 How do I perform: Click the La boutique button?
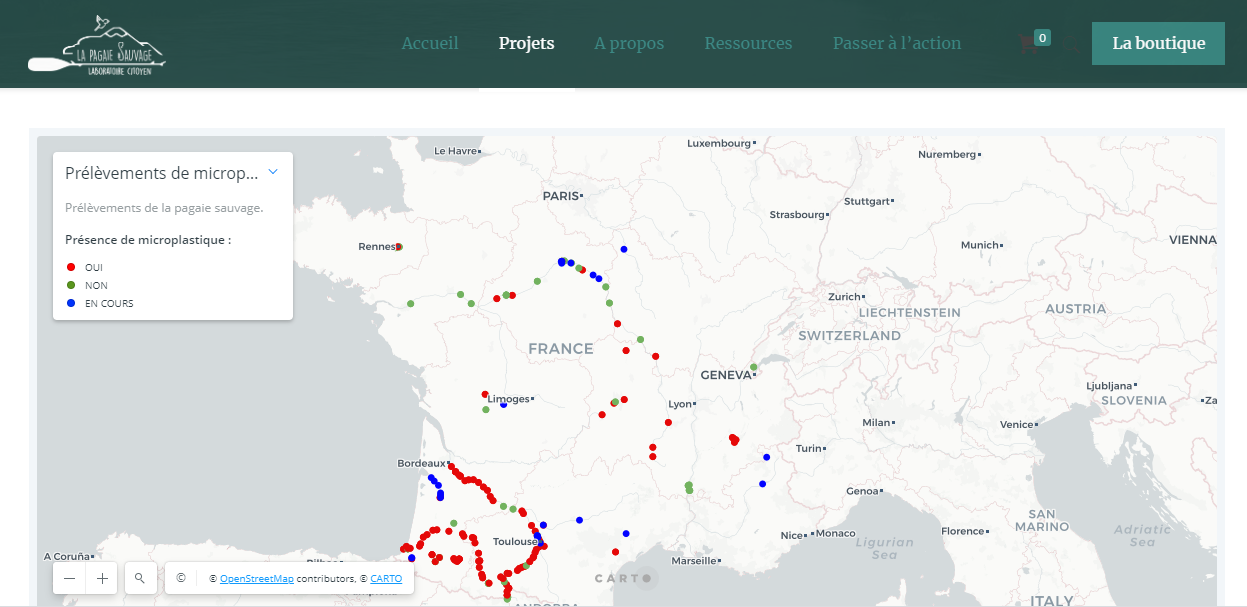1158,44
